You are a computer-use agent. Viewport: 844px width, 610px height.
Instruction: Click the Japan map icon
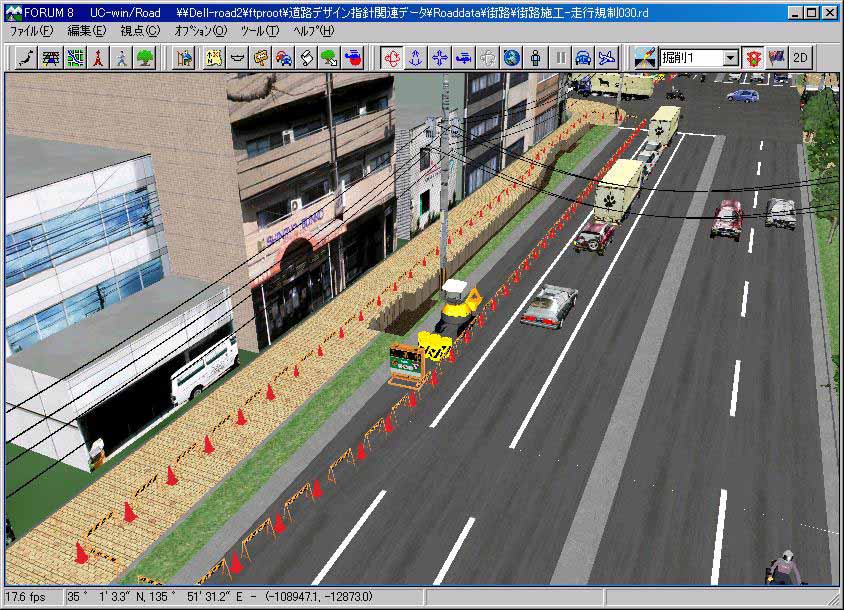tap(26, 58)
